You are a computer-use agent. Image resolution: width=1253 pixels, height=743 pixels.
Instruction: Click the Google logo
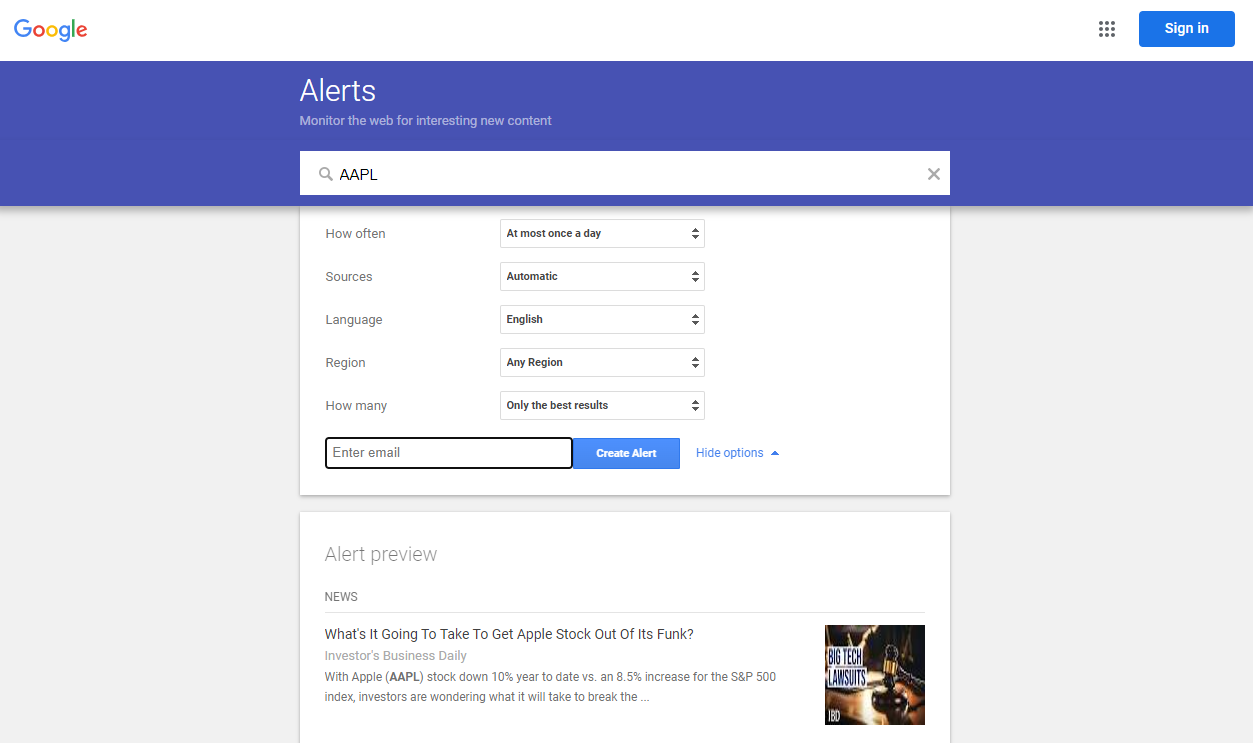click(x=51, y=30)
